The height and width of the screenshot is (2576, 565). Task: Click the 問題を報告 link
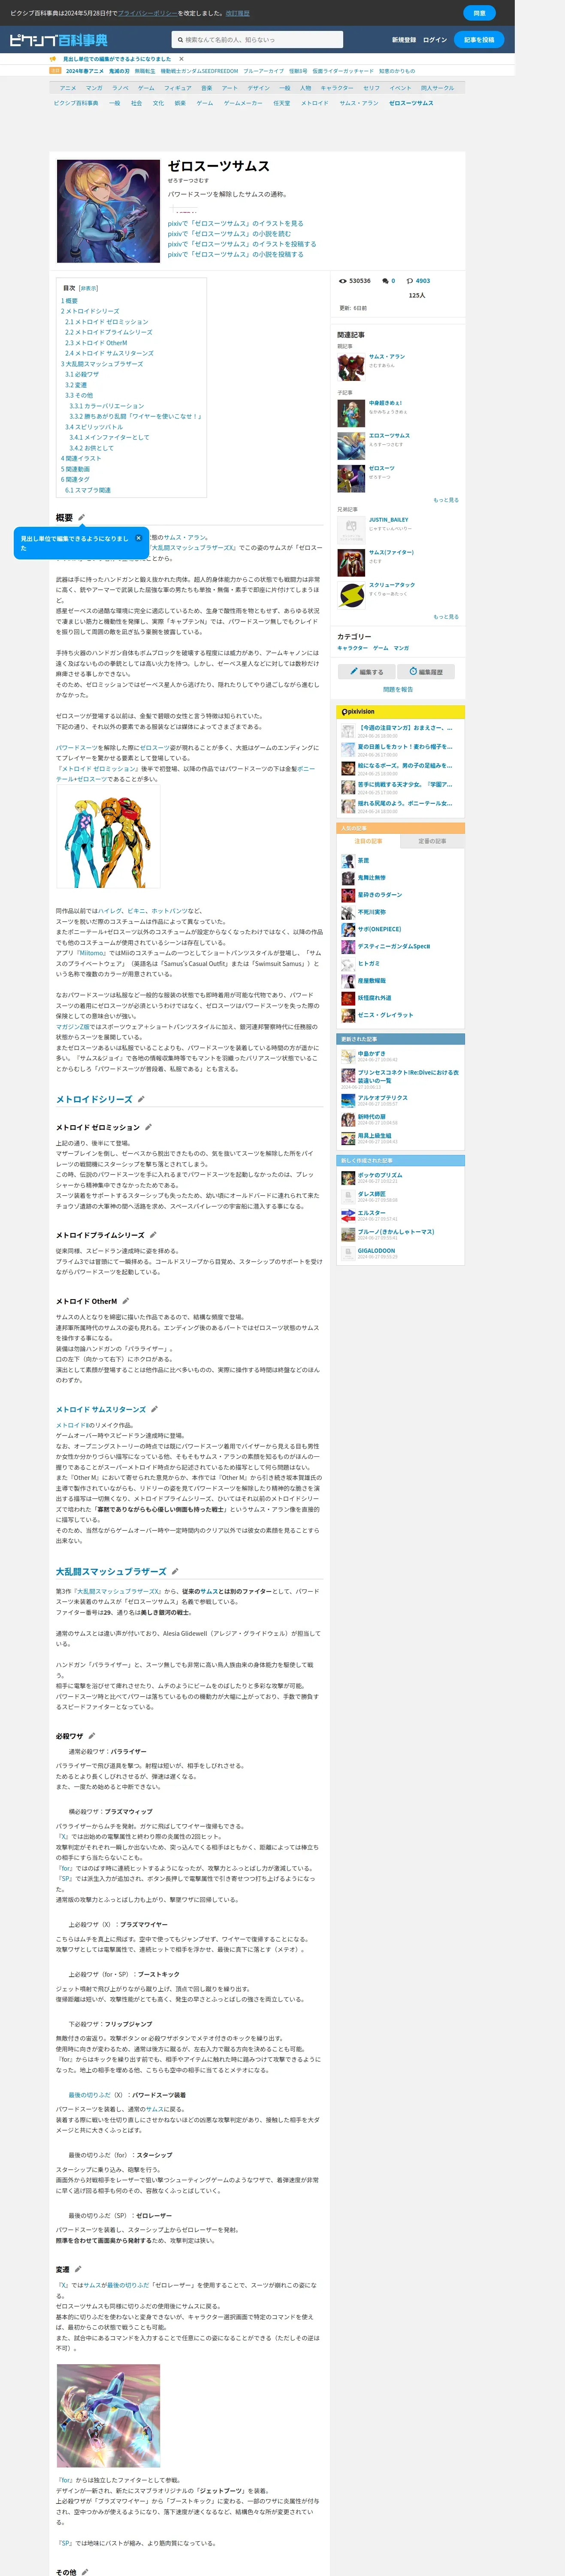pyautogui.click(x=398, y=690)
